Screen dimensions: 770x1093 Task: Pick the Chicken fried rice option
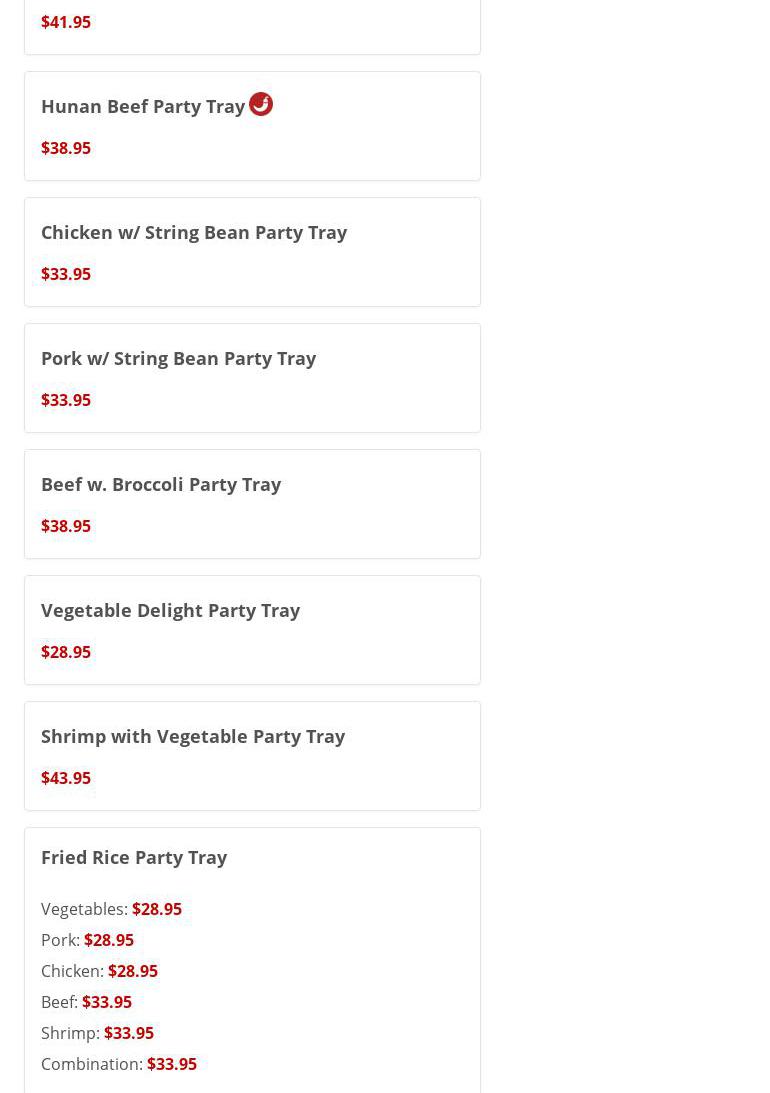click(x=99, y=971)
